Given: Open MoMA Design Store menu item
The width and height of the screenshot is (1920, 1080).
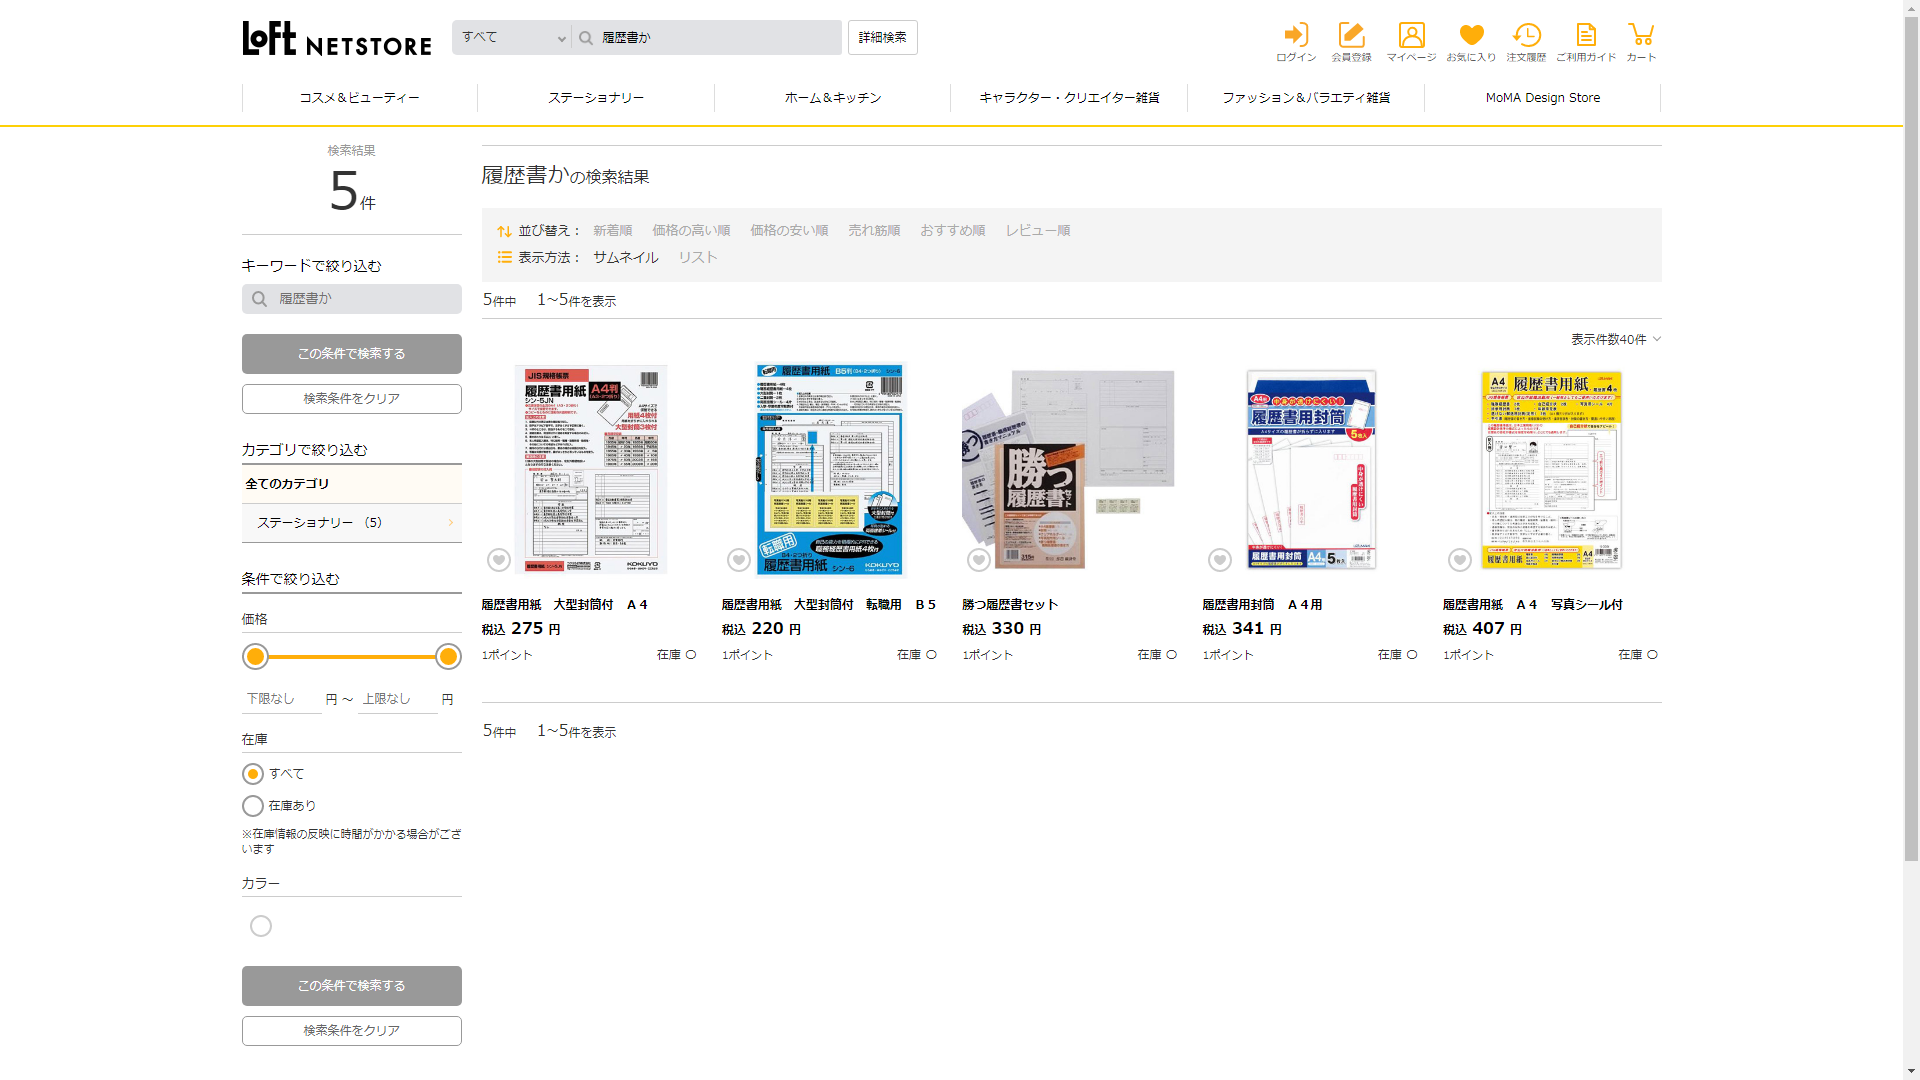Looking at the screenshot, I should pyautogui.click(x=1542, y=98).
